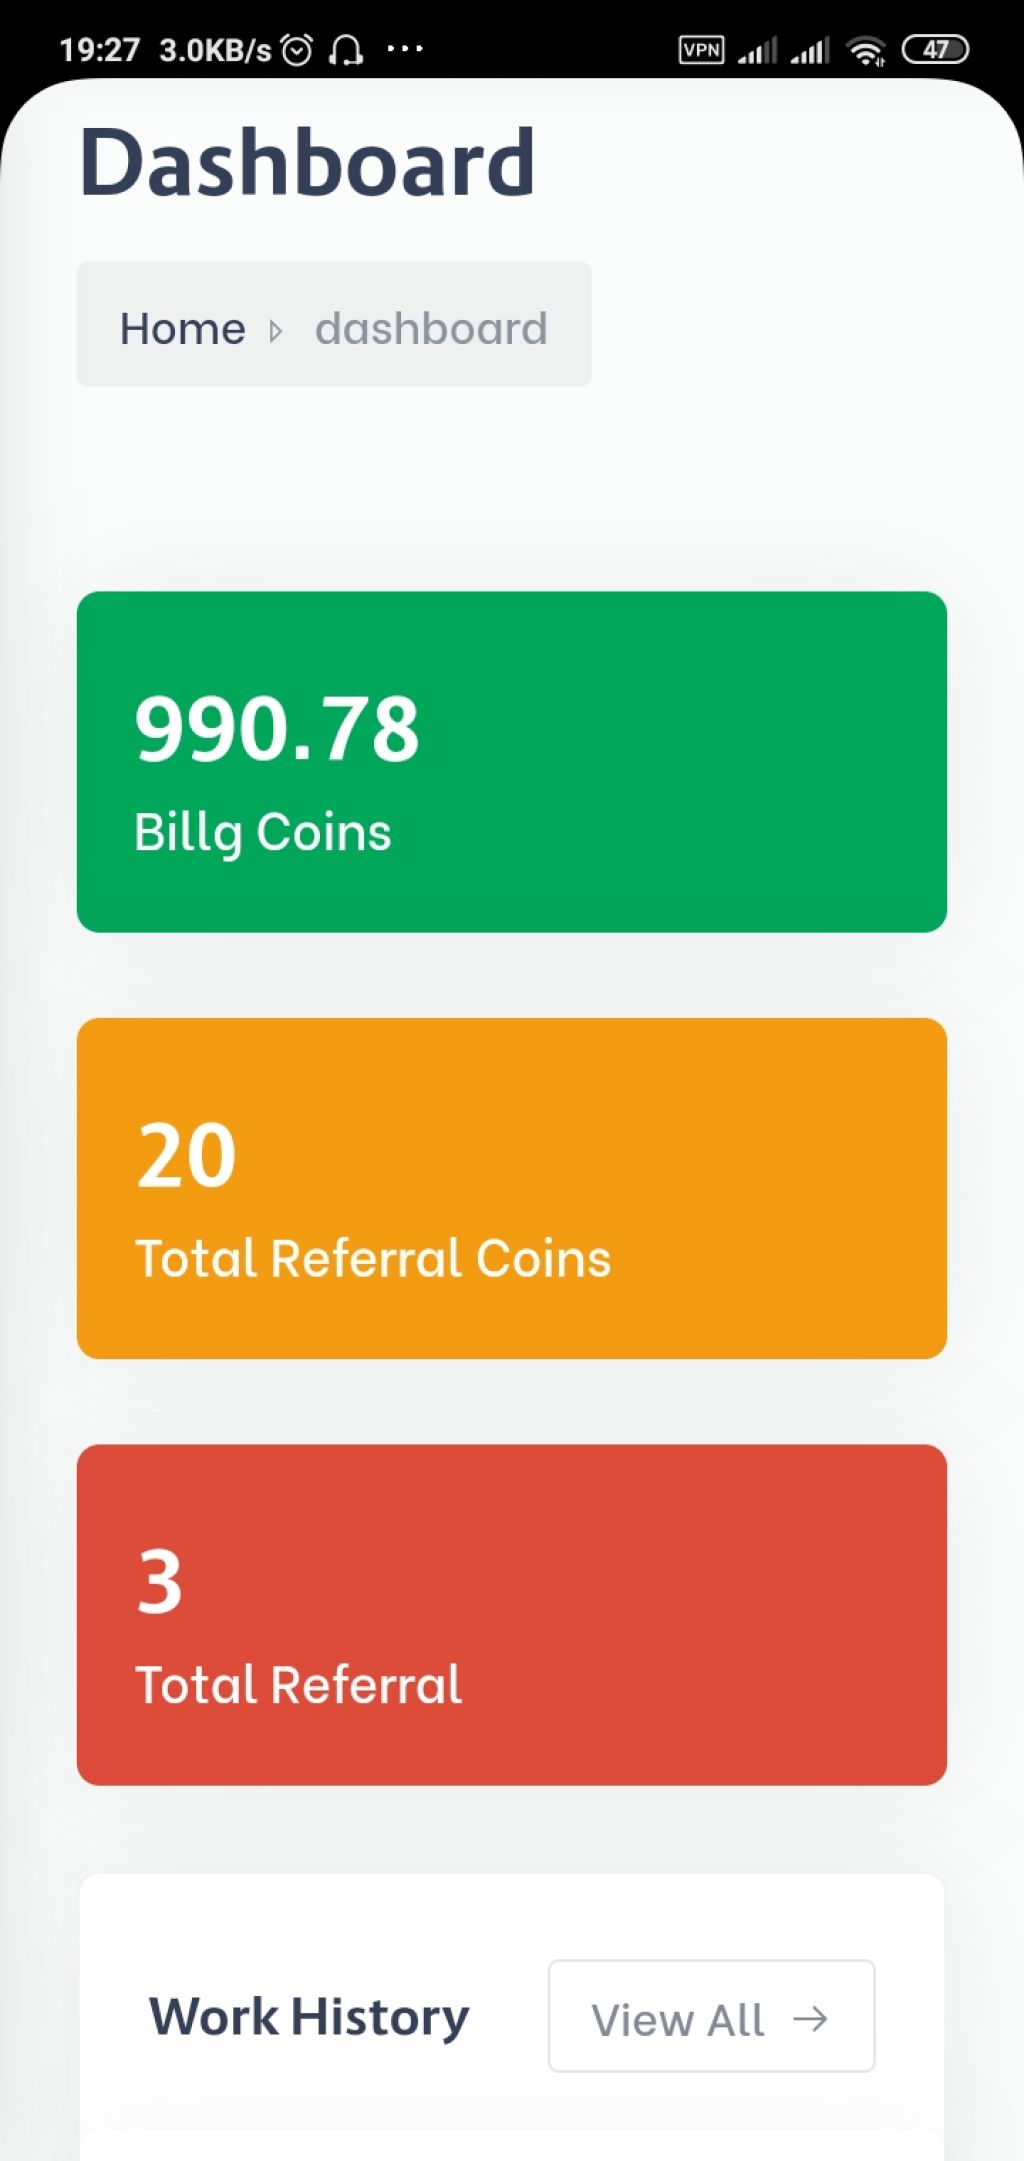Click the Work History heading
Screen dimensions: 1024x2161
(309, 2016)
